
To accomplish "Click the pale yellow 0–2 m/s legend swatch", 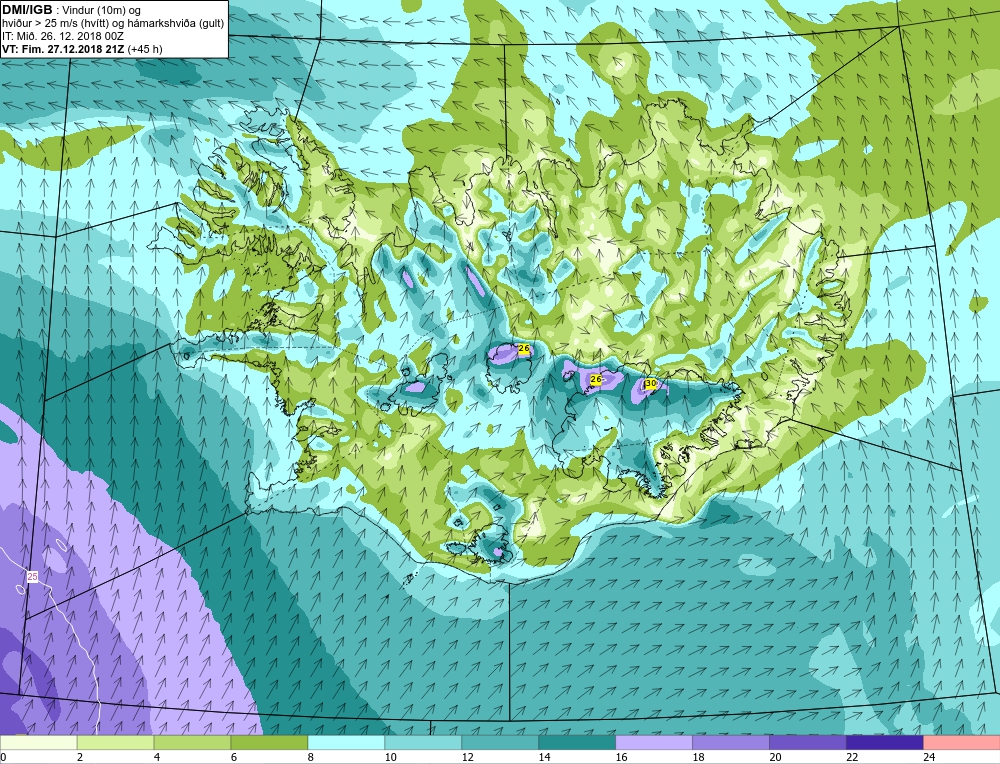I will click(x=38, y=743).
